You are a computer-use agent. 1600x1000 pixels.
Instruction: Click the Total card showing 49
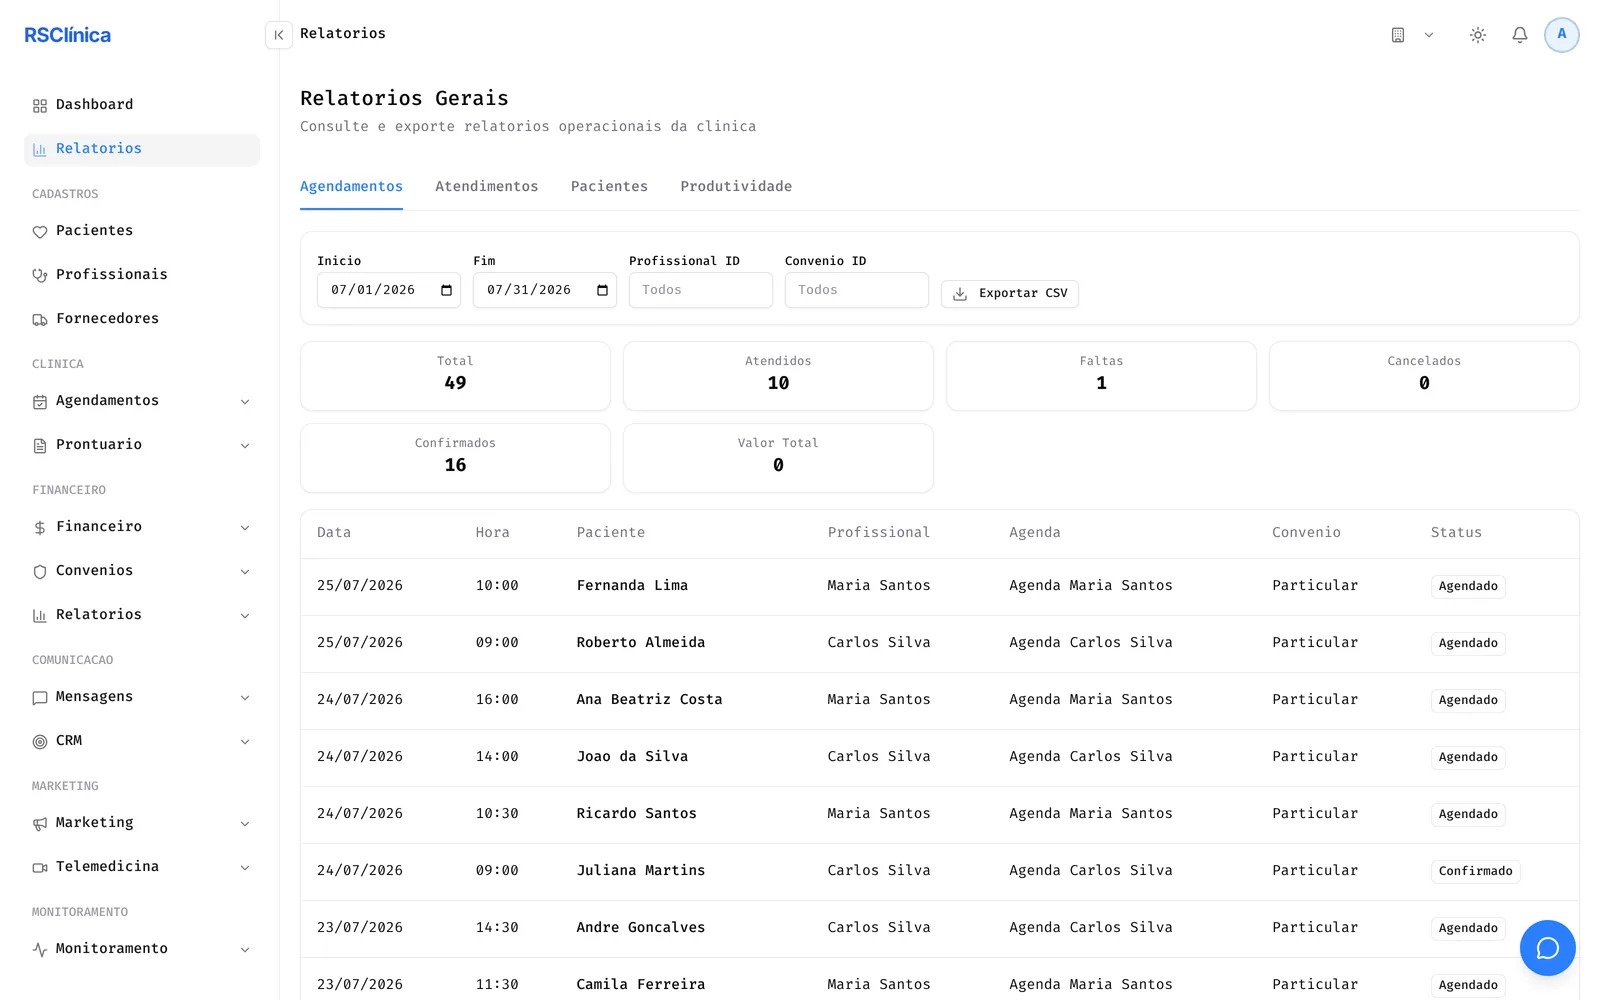coord(455,376)
